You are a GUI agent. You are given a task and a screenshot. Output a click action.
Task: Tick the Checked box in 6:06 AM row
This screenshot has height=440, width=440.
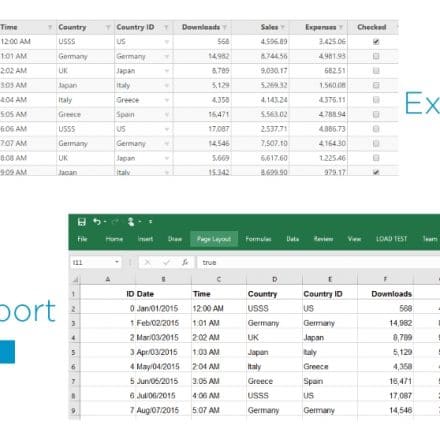coord(376,129)
